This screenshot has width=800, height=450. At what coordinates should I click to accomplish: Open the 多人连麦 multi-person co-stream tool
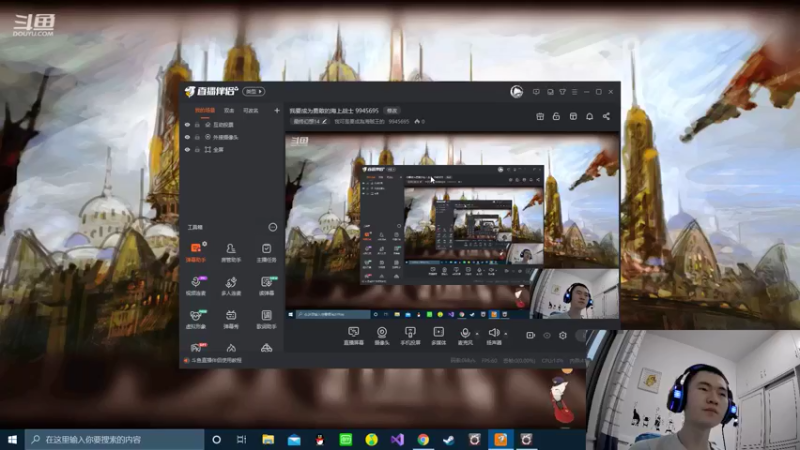click(231, 286)
